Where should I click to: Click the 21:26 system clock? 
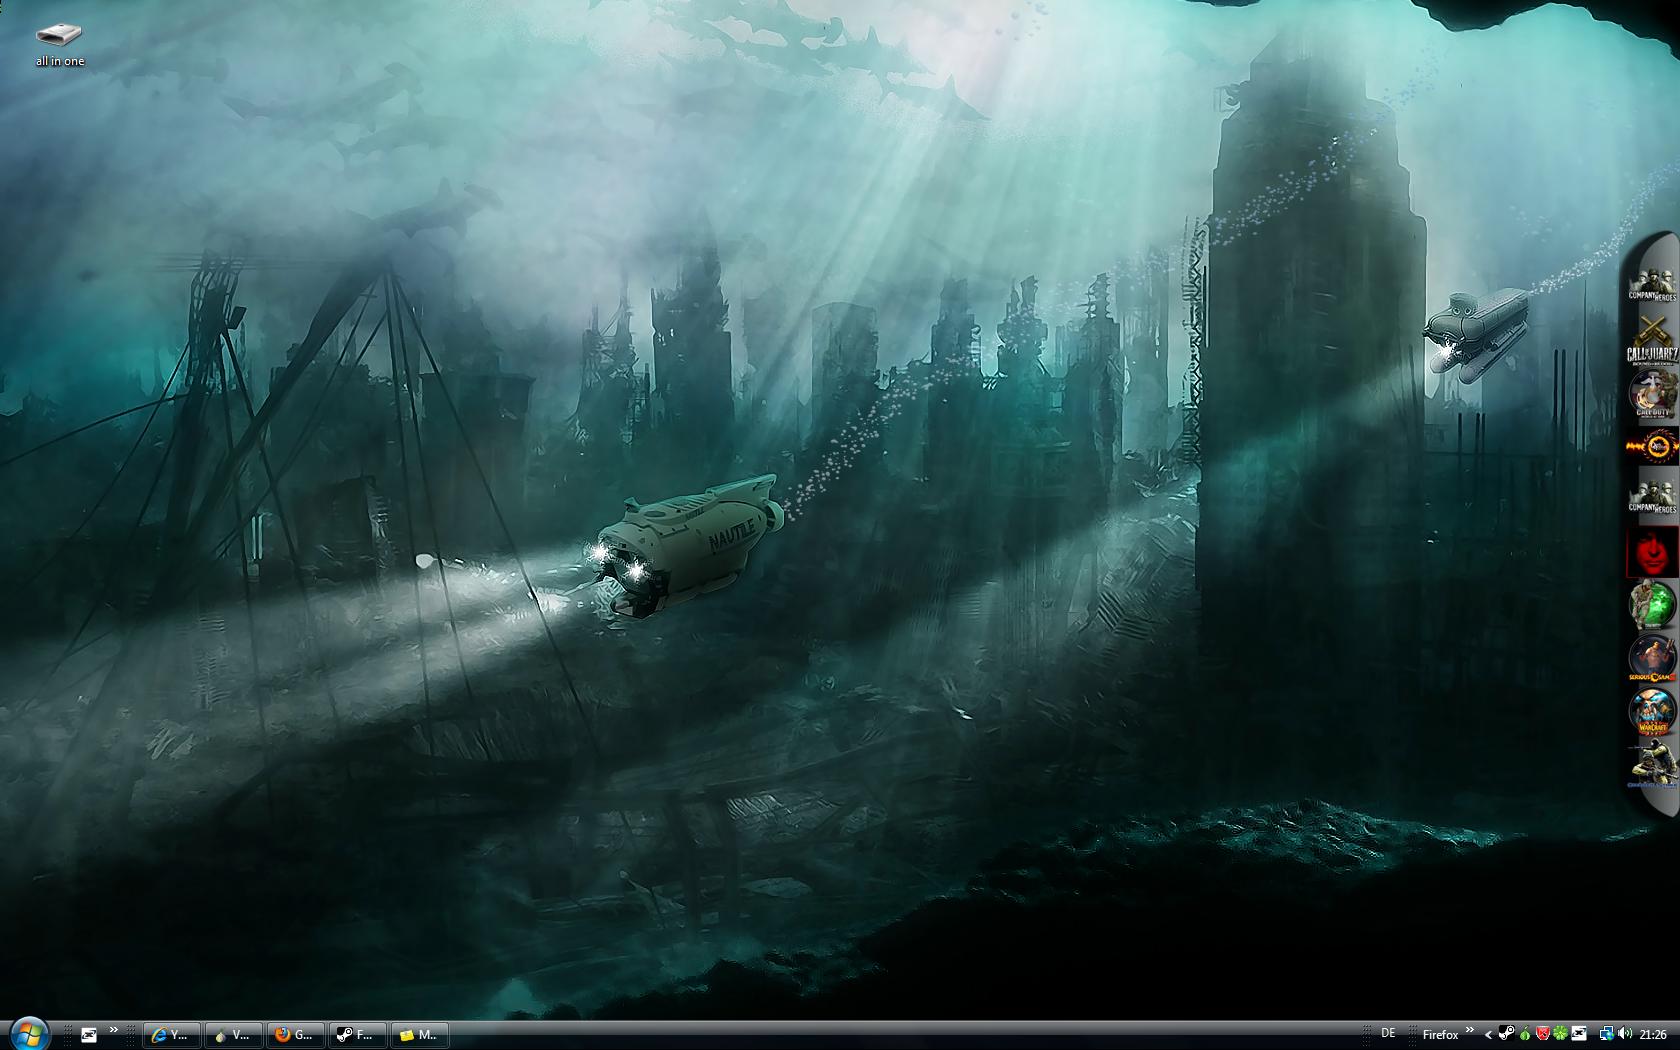1653,1035
